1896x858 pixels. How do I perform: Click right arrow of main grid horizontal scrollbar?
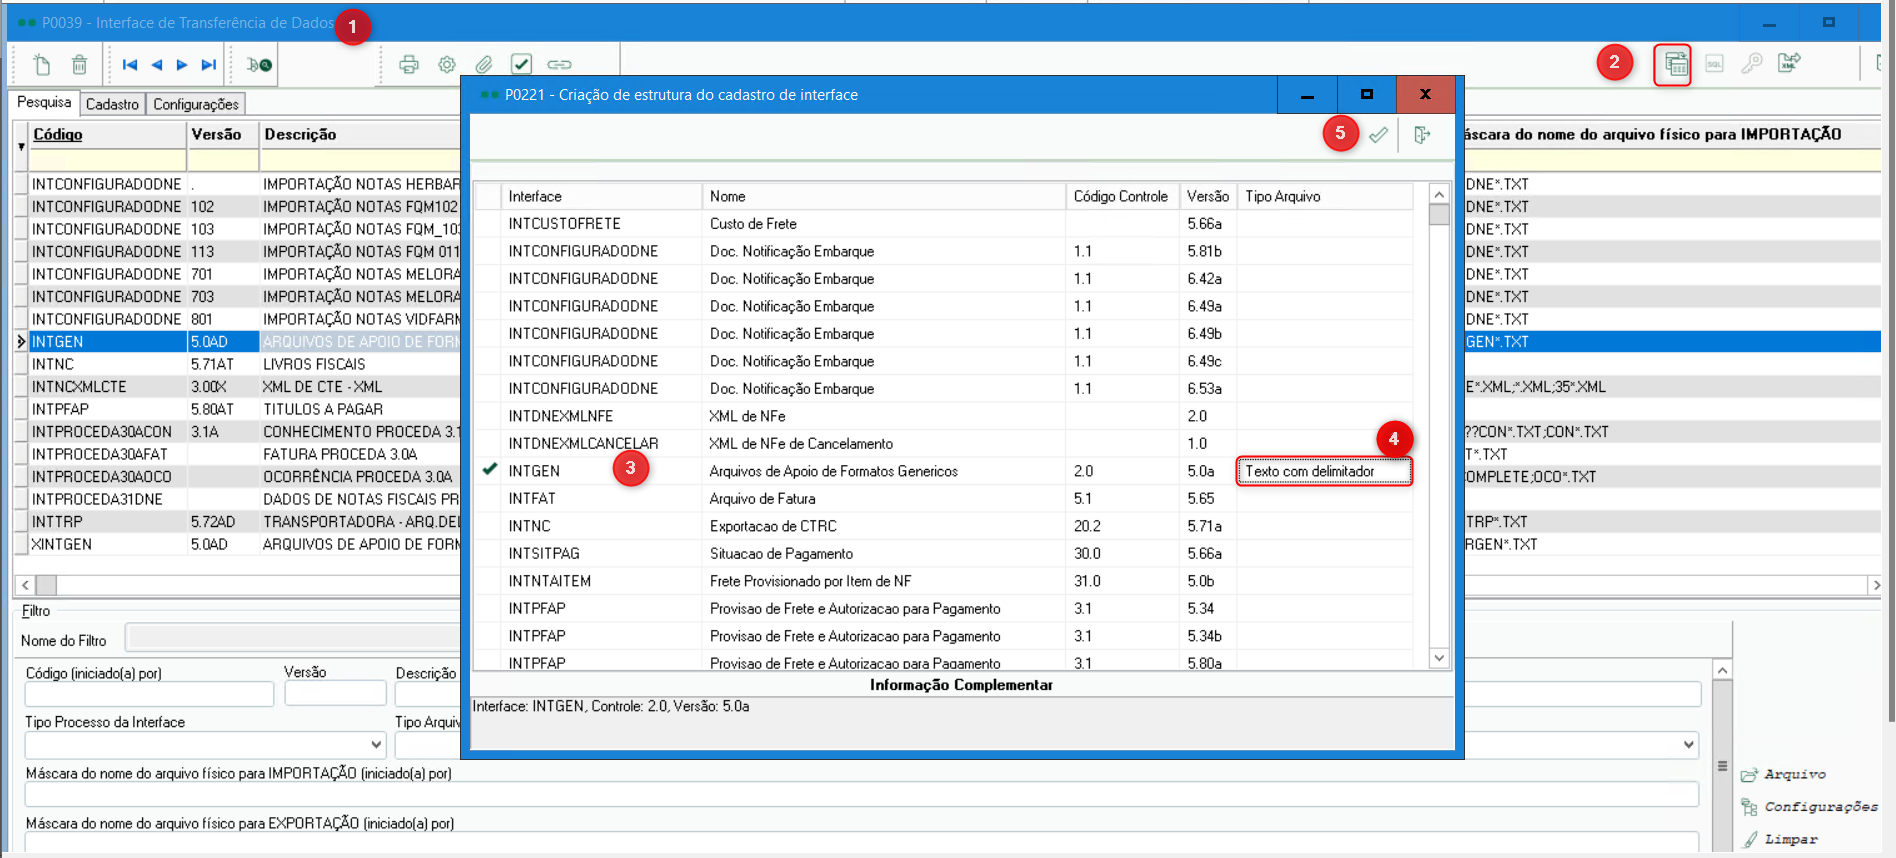click(1876, 585)
